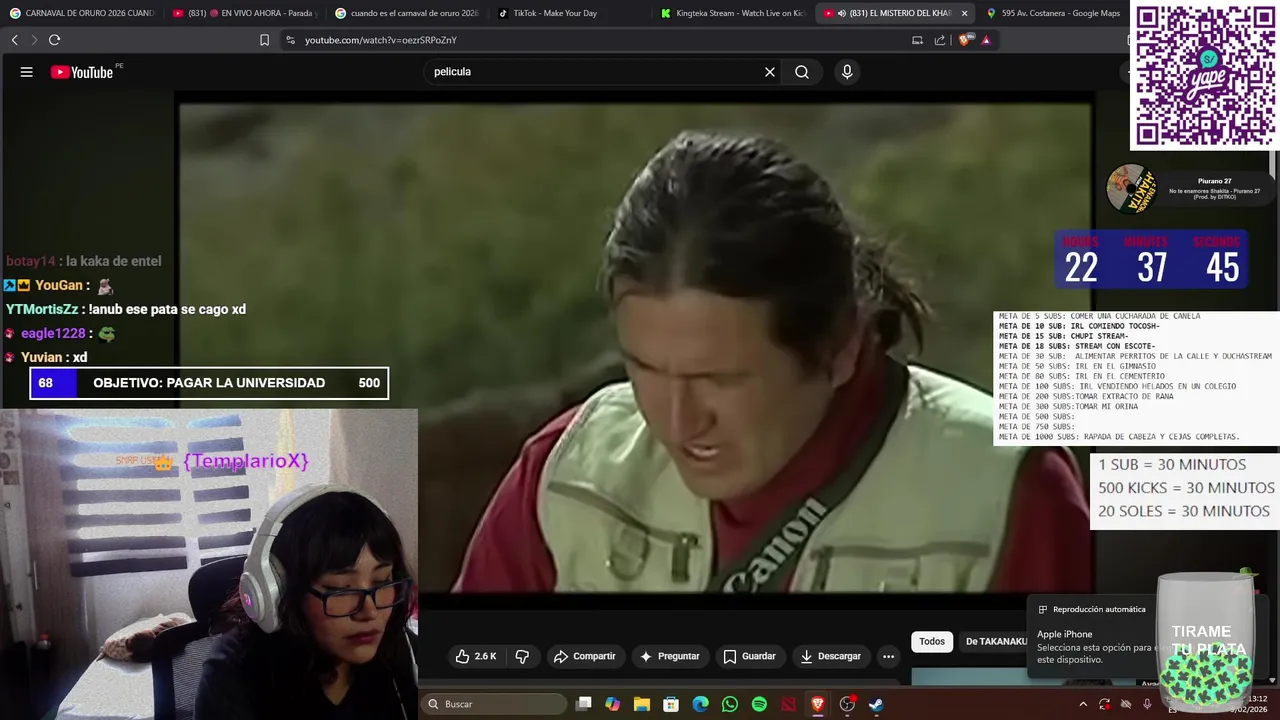
Task: Switch to cuando es el carnaval de oruro tab
Action: pyautogui.click(x=408, y=13)
